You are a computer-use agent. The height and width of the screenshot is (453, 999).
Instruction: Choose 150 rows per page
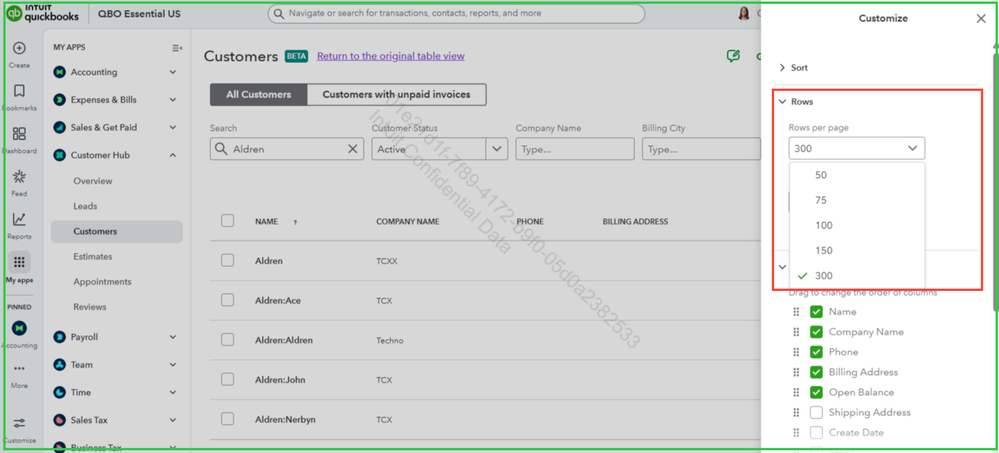click(x=856, y=250)
